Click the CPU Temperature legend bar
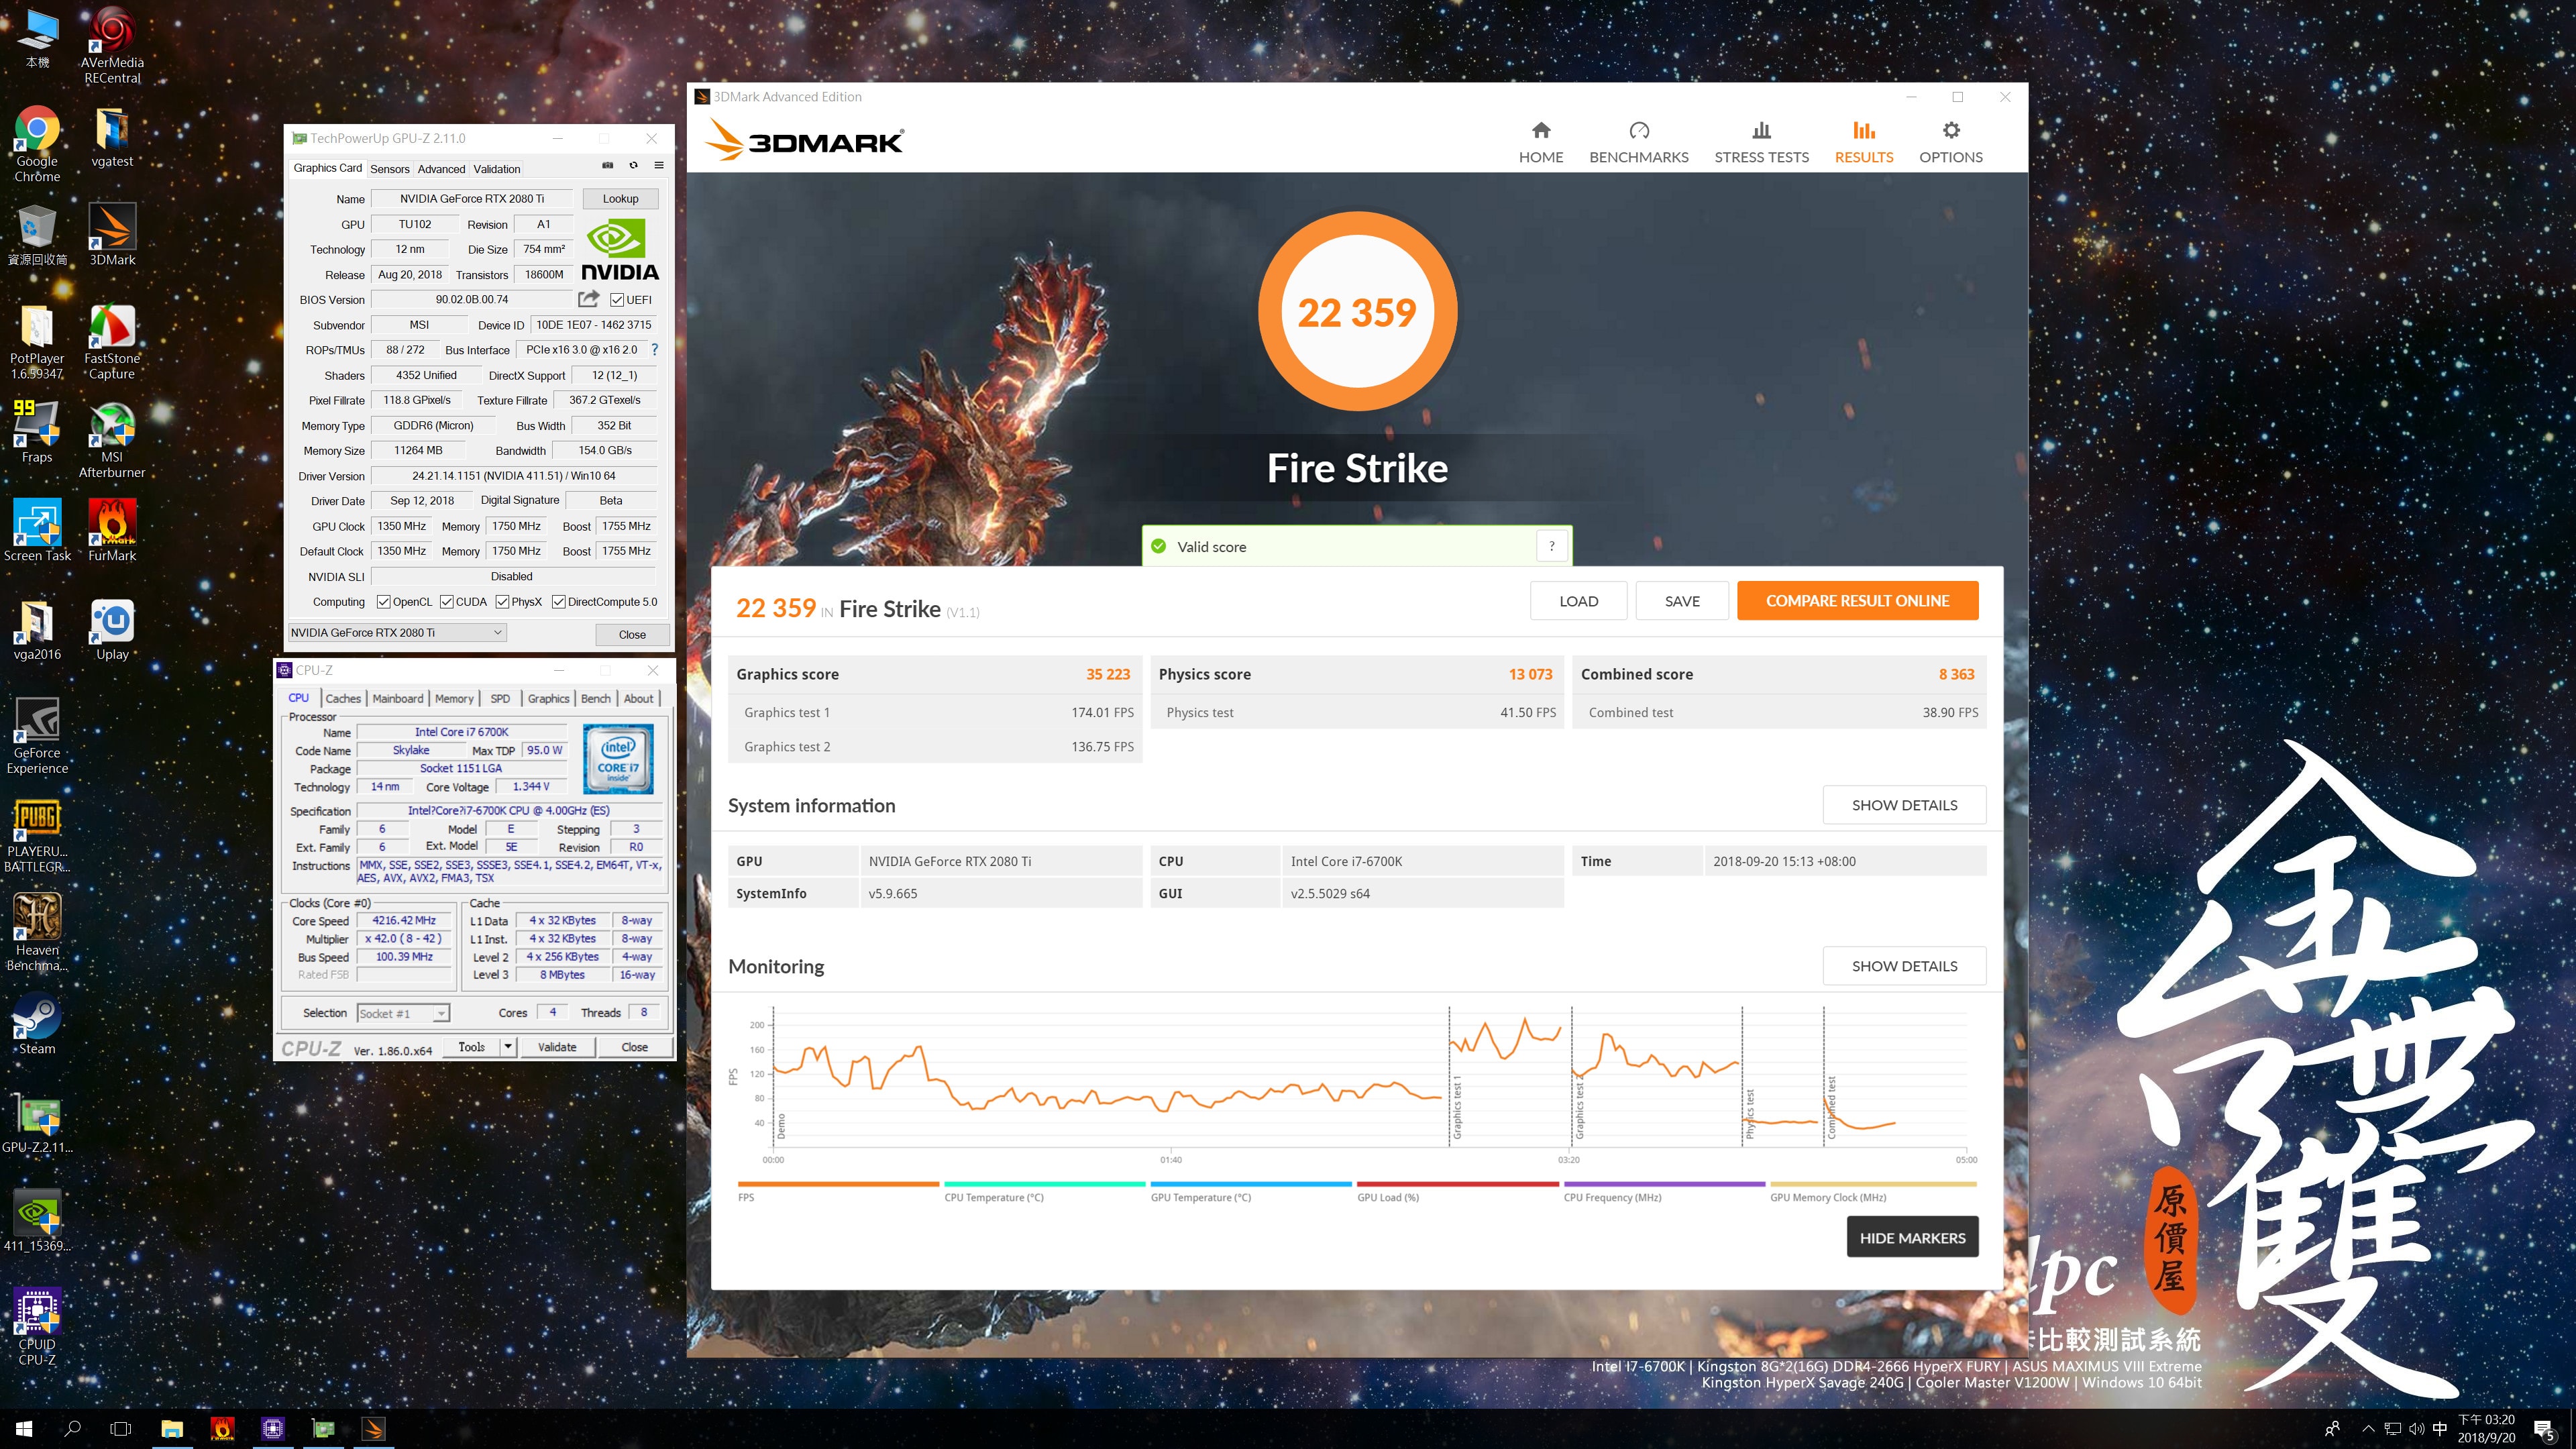Screen dimensions: 2576x1449 1044,1184
